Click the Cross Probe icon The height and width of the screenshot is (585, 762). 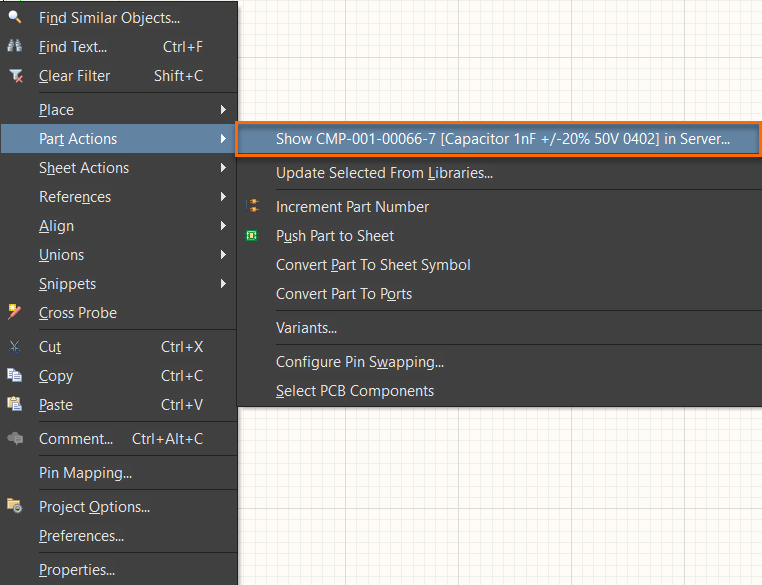15,312
